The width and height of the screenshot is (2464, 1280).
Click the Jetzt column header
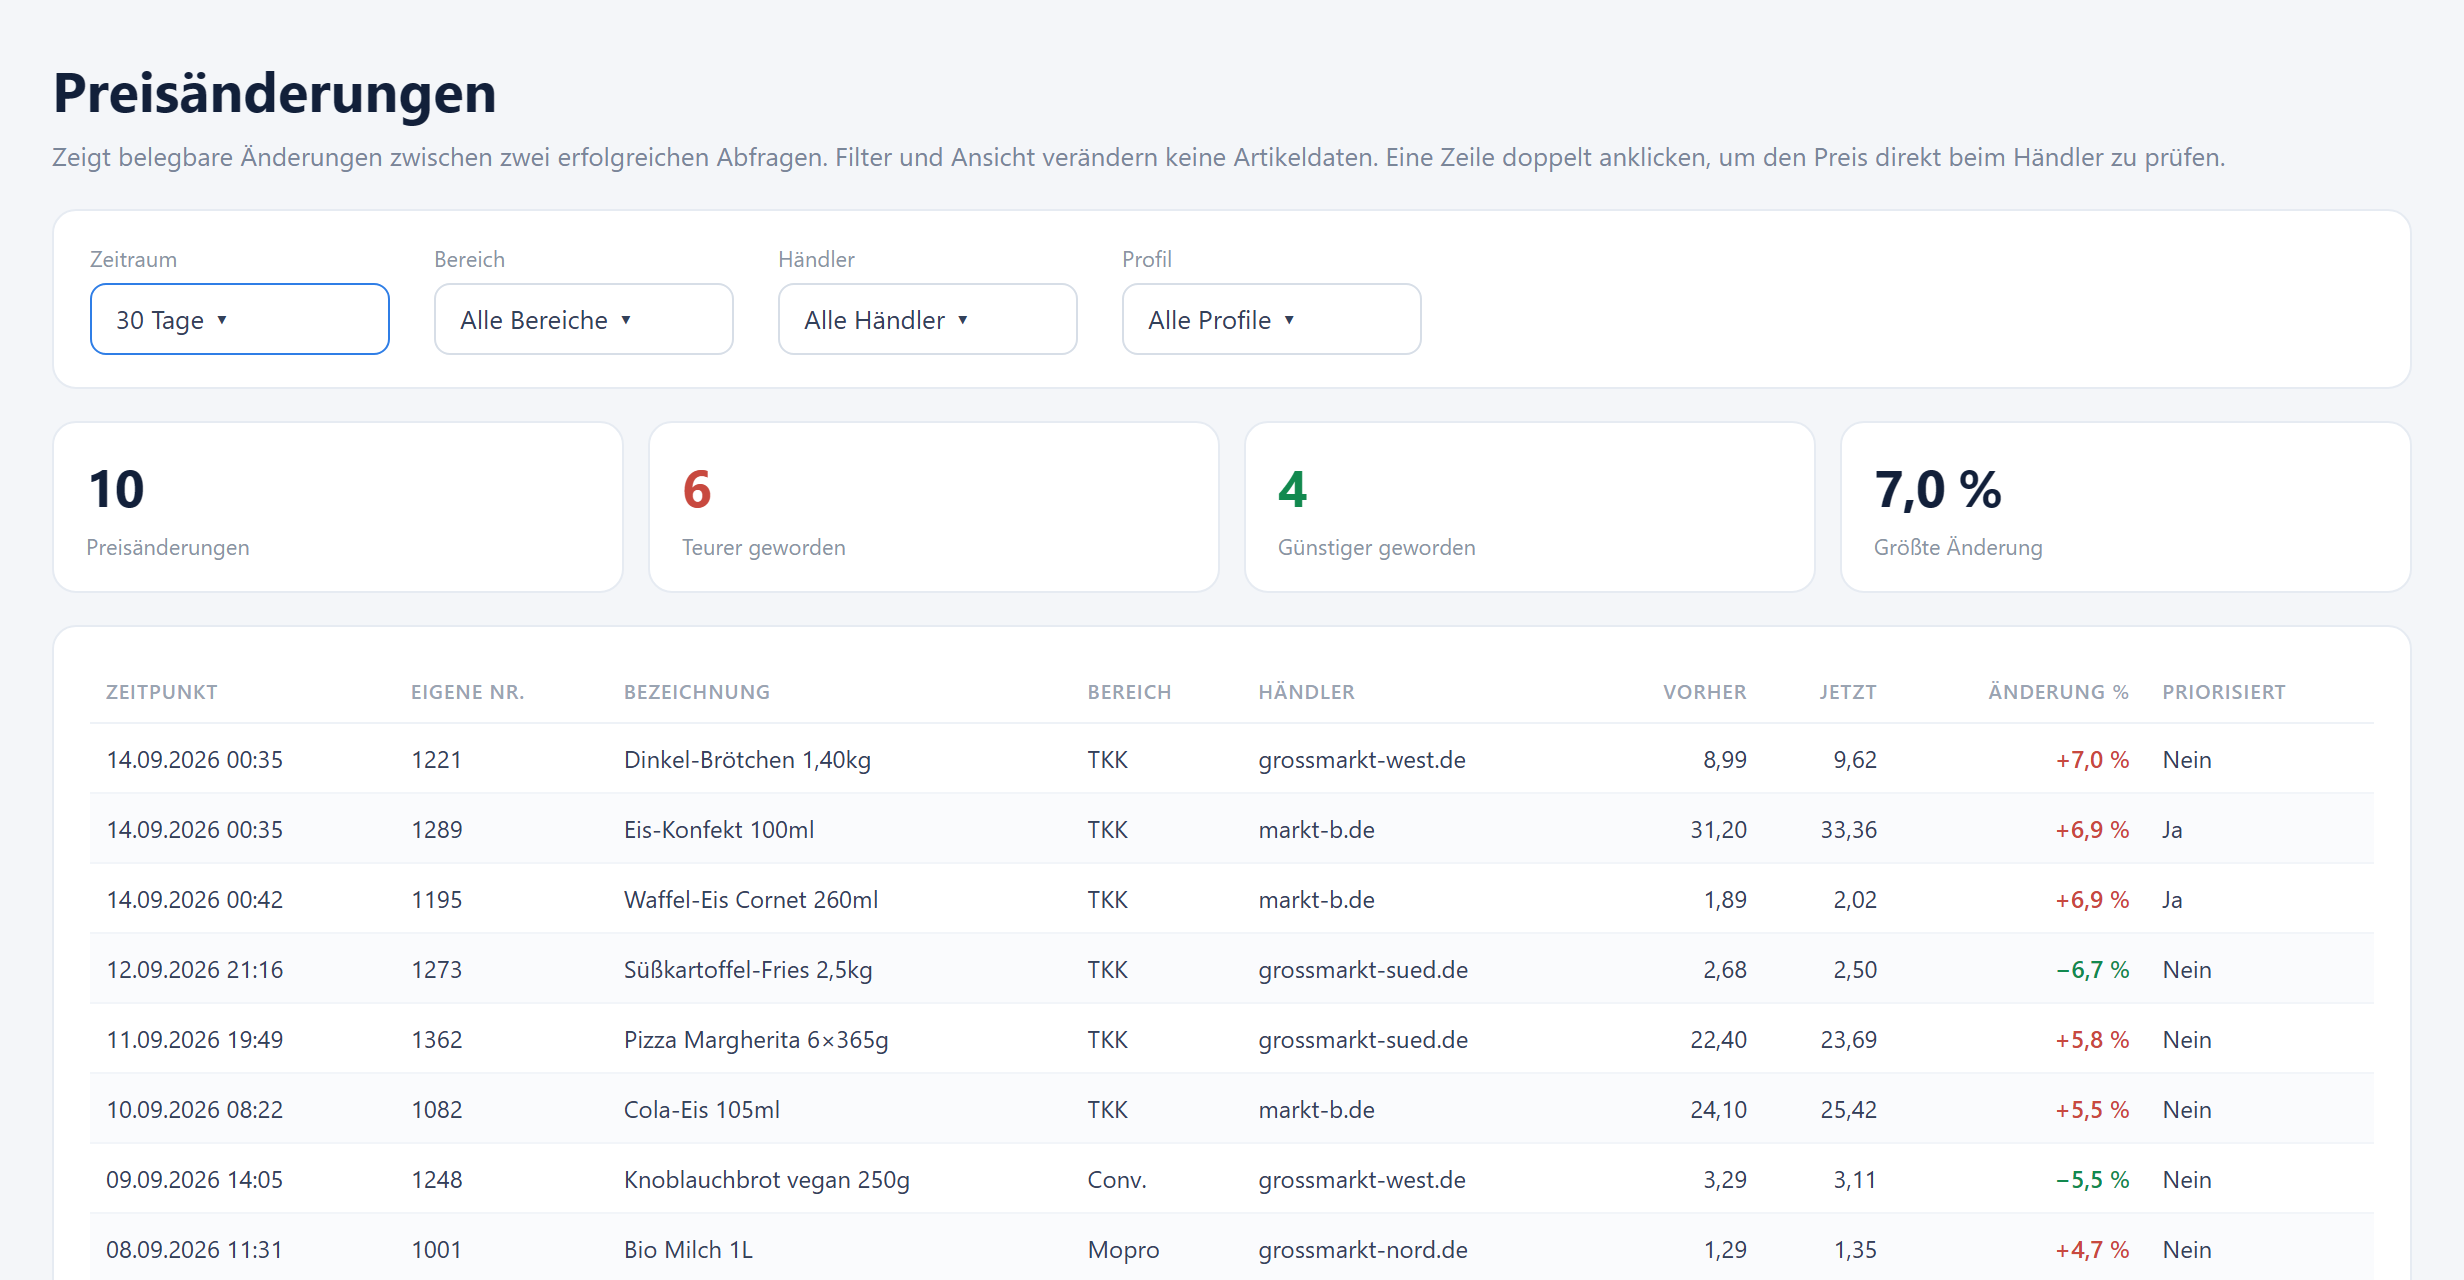tap(1847, 692)
